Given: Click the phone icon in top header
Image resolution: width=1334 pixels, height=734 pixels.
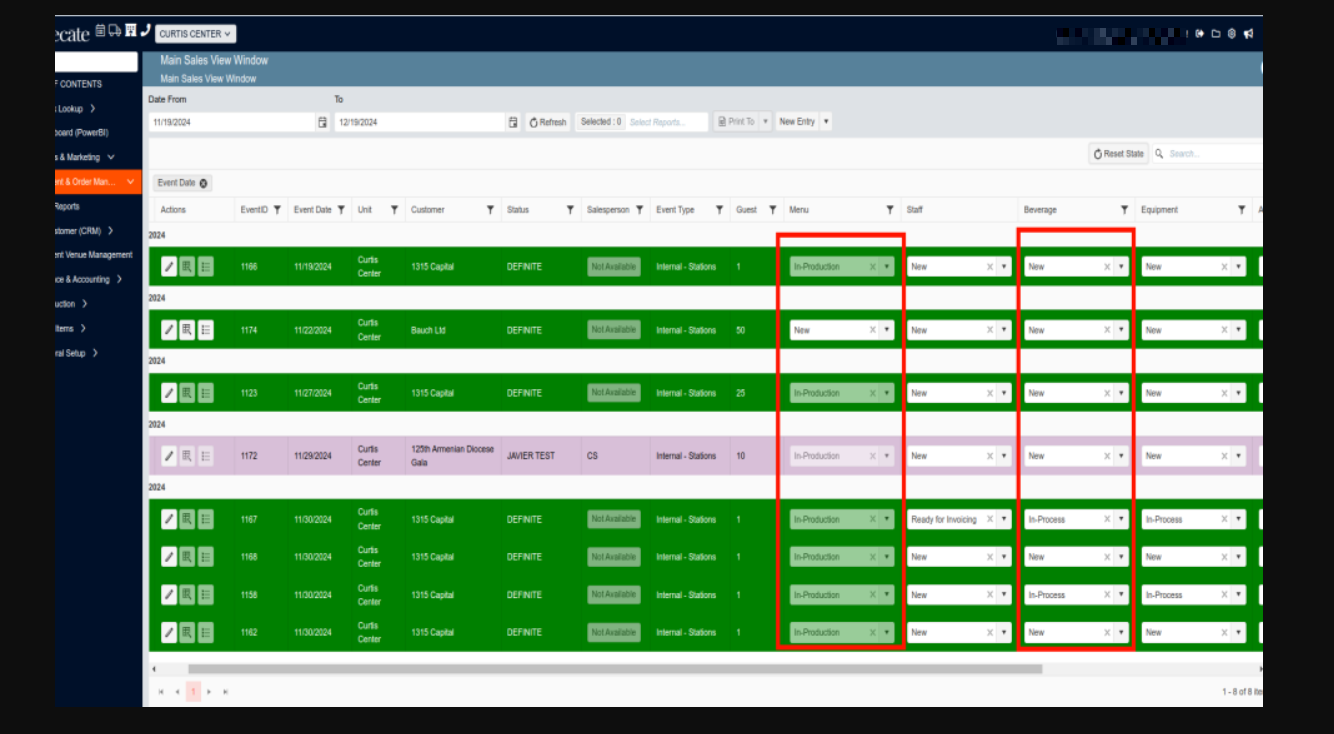Looking at the screenshot, I should [x=146, y=31].
